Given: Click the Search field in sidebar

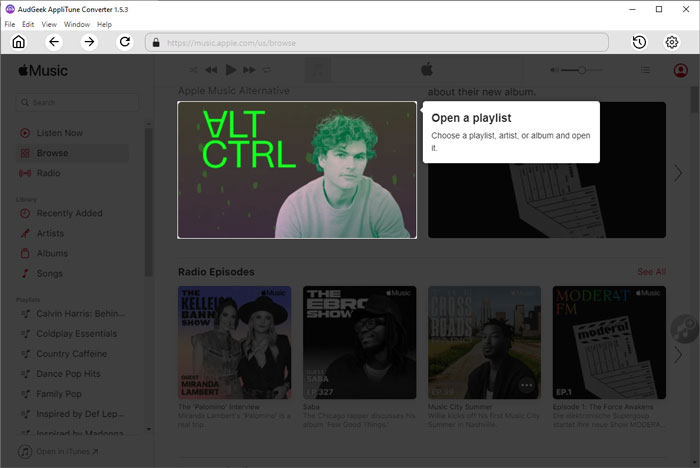Looking at the screenshot, I should pos(77,102).
